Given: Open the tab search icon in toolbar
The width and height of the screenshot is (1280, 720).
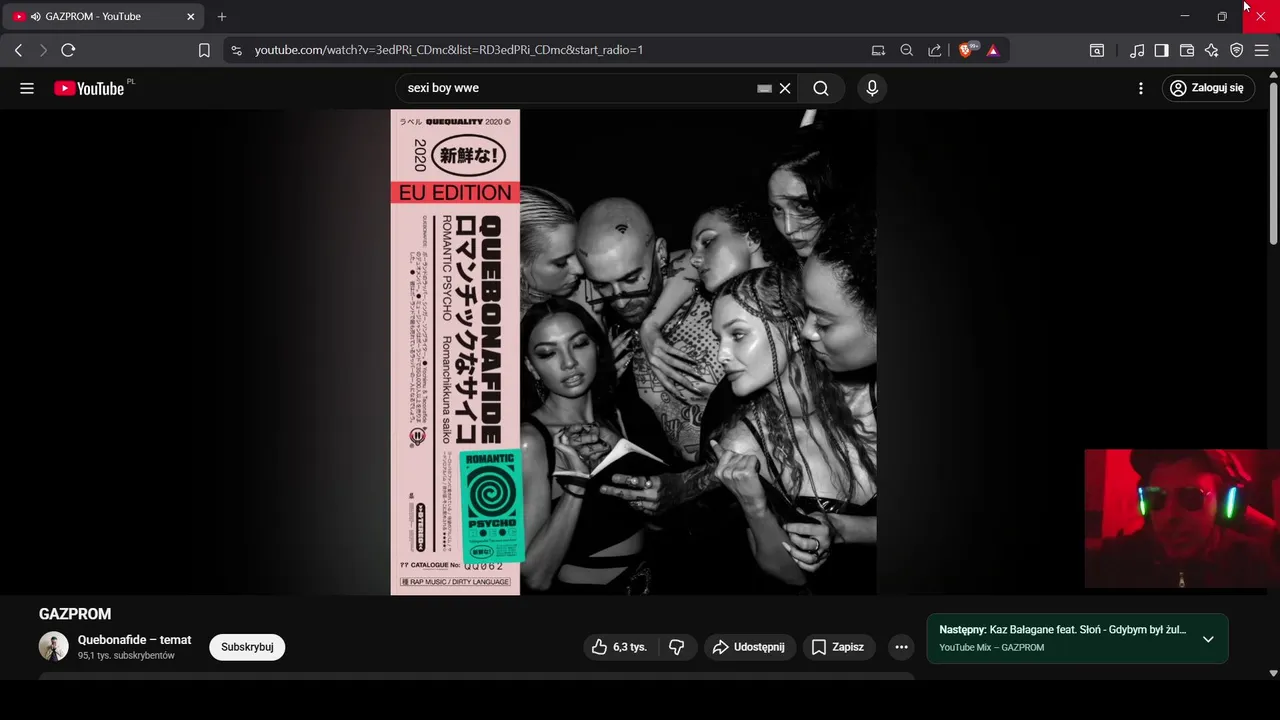Looking at the screenshot, I should (1097, 50).
